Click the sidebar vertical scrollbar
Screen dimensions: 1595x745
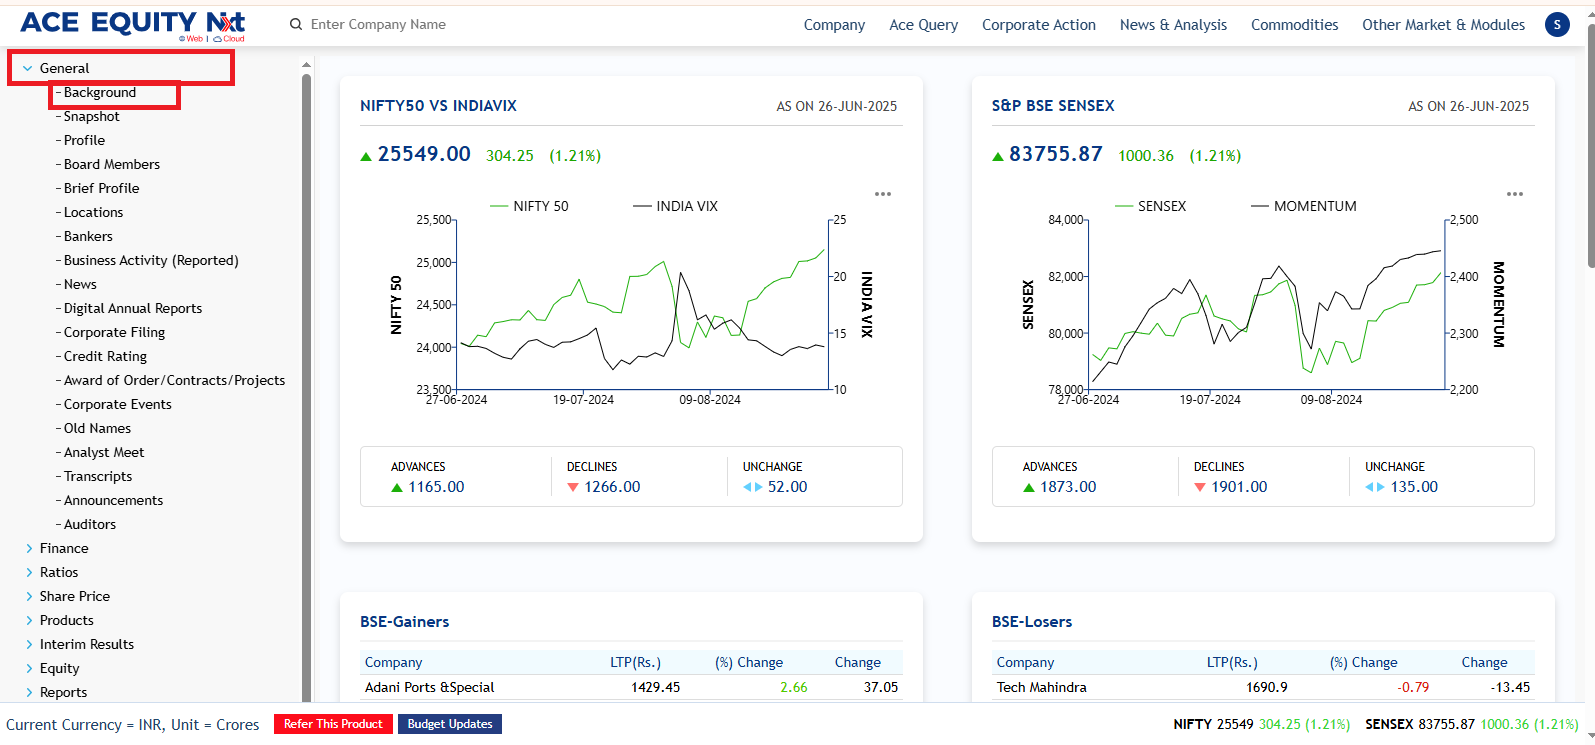click(x=306, y=380)
